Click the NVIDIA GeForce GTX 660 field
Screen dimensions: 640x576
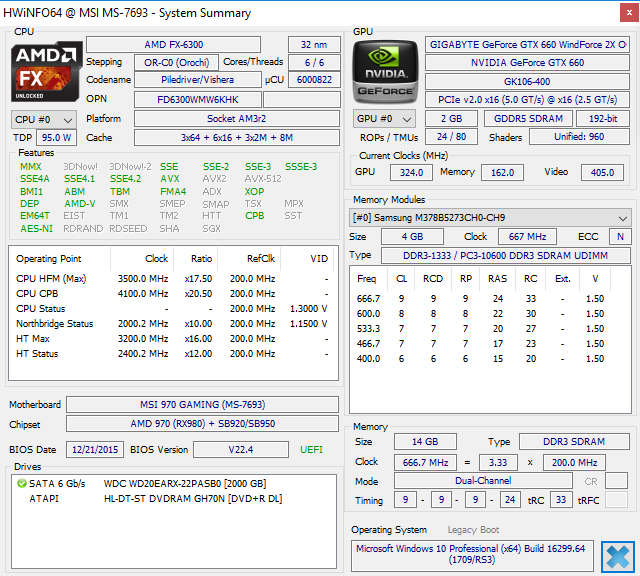point(527,62)
